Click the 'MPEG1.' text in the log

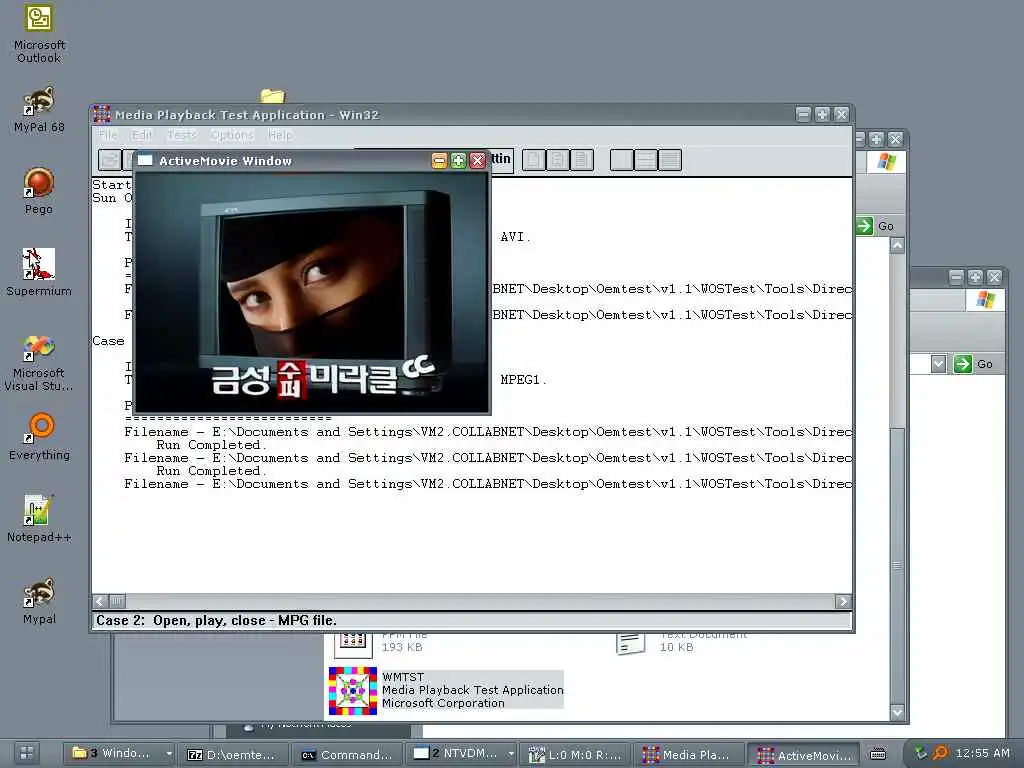click(x=522, y=379)
